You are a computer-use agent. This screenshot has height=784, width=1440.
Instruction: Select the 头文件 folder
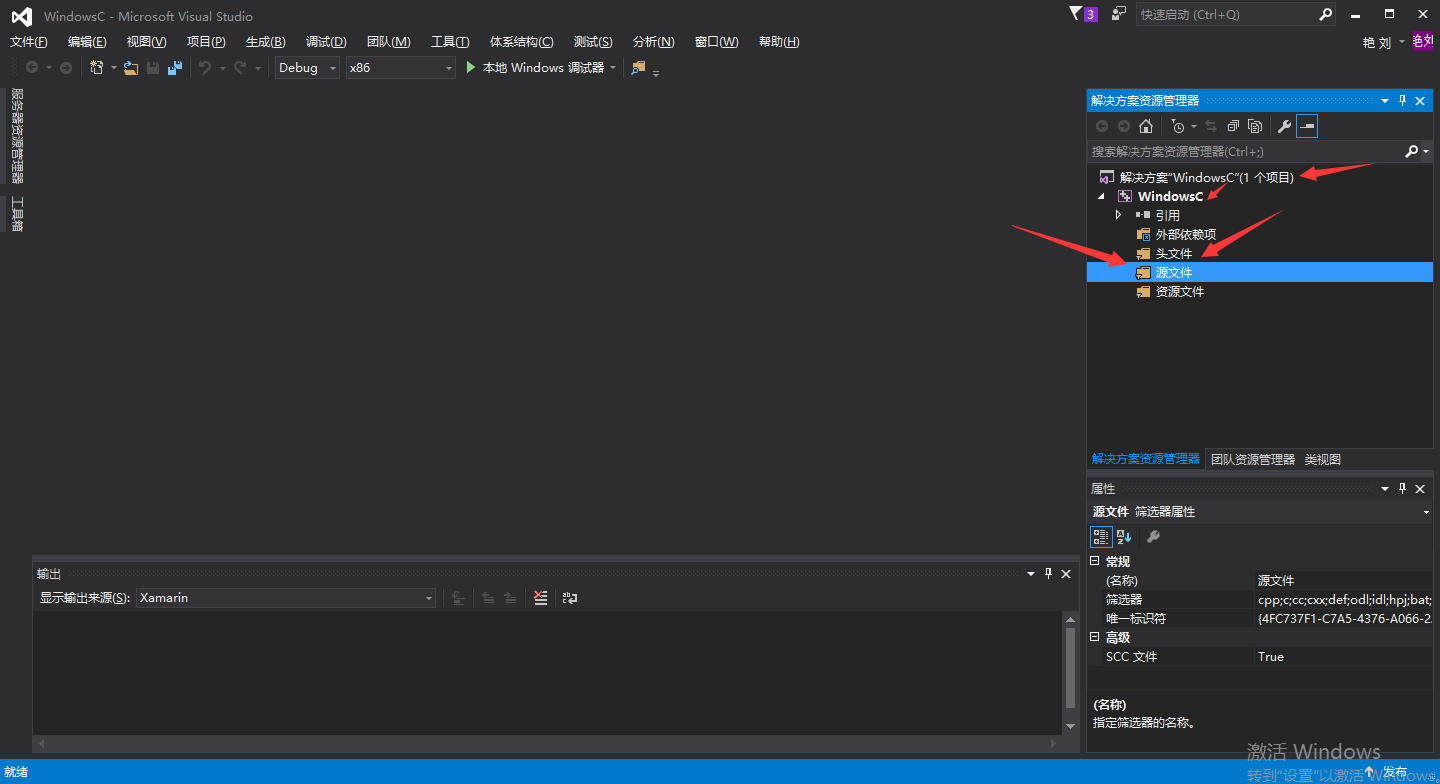pos(1173,253)
